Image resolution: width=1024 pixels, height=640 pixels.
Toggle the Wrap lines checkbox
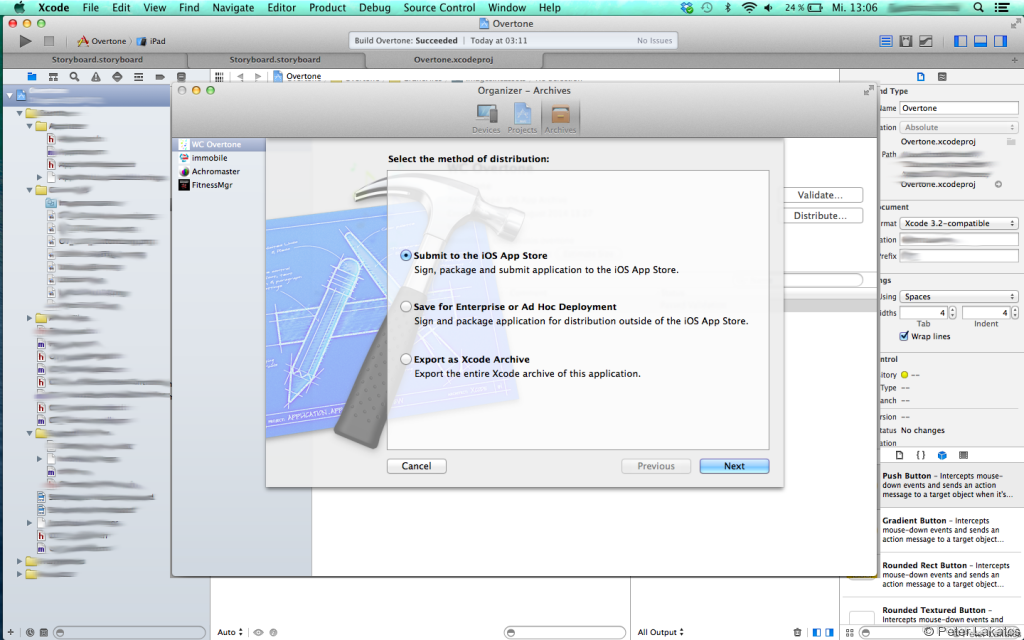(904, 336)
